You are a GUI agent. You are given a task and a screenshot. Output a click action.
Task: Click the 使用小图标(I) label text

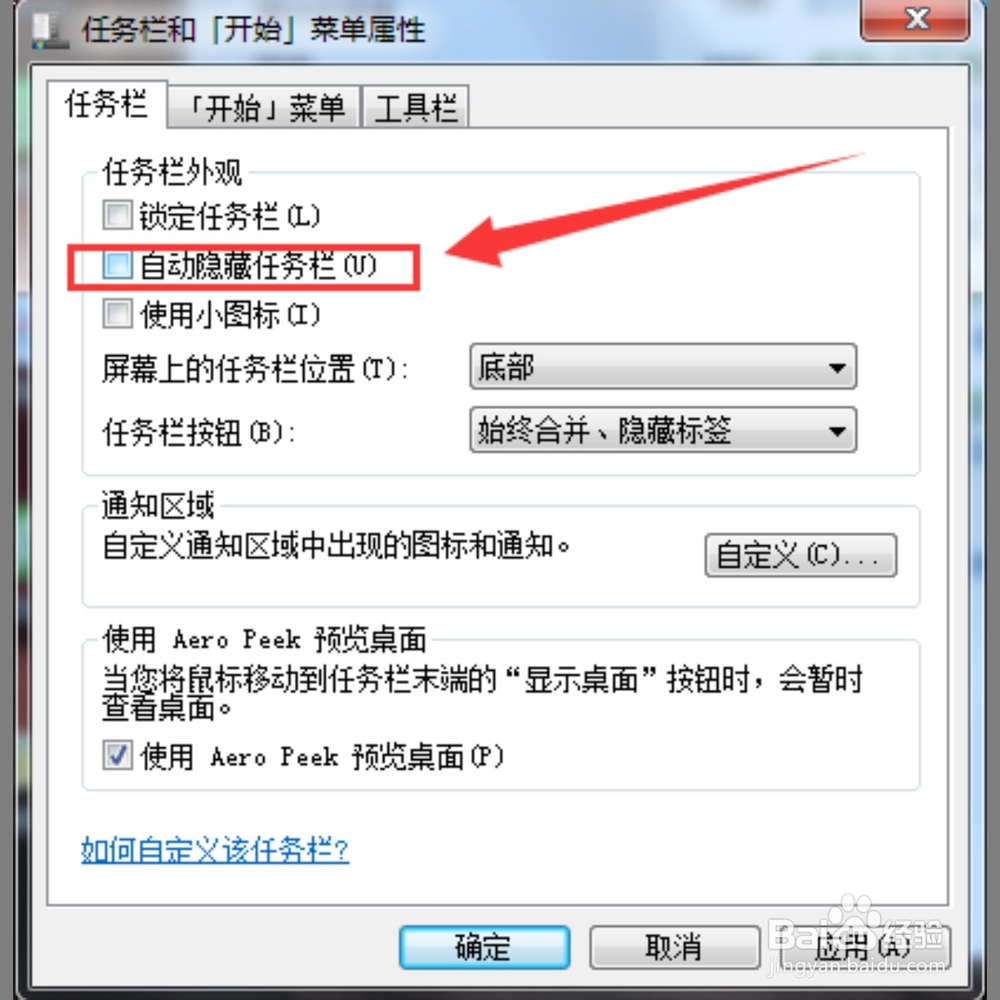[x=230, y=314]
